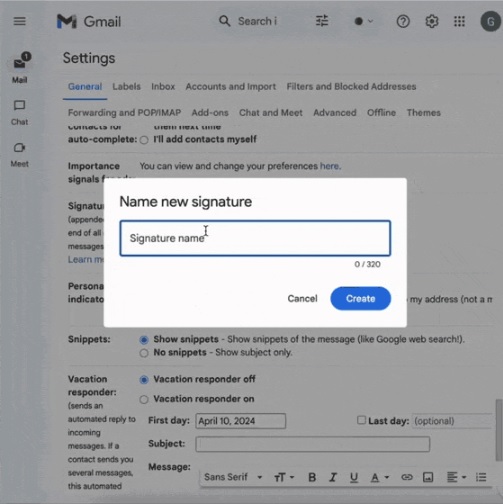Open the Chat and Meet tab

coord(271,113)
